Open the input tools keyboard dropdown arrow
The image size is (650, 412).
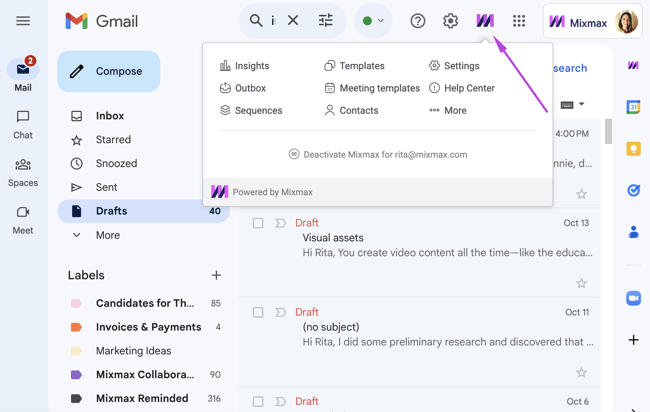pos(582,104)
